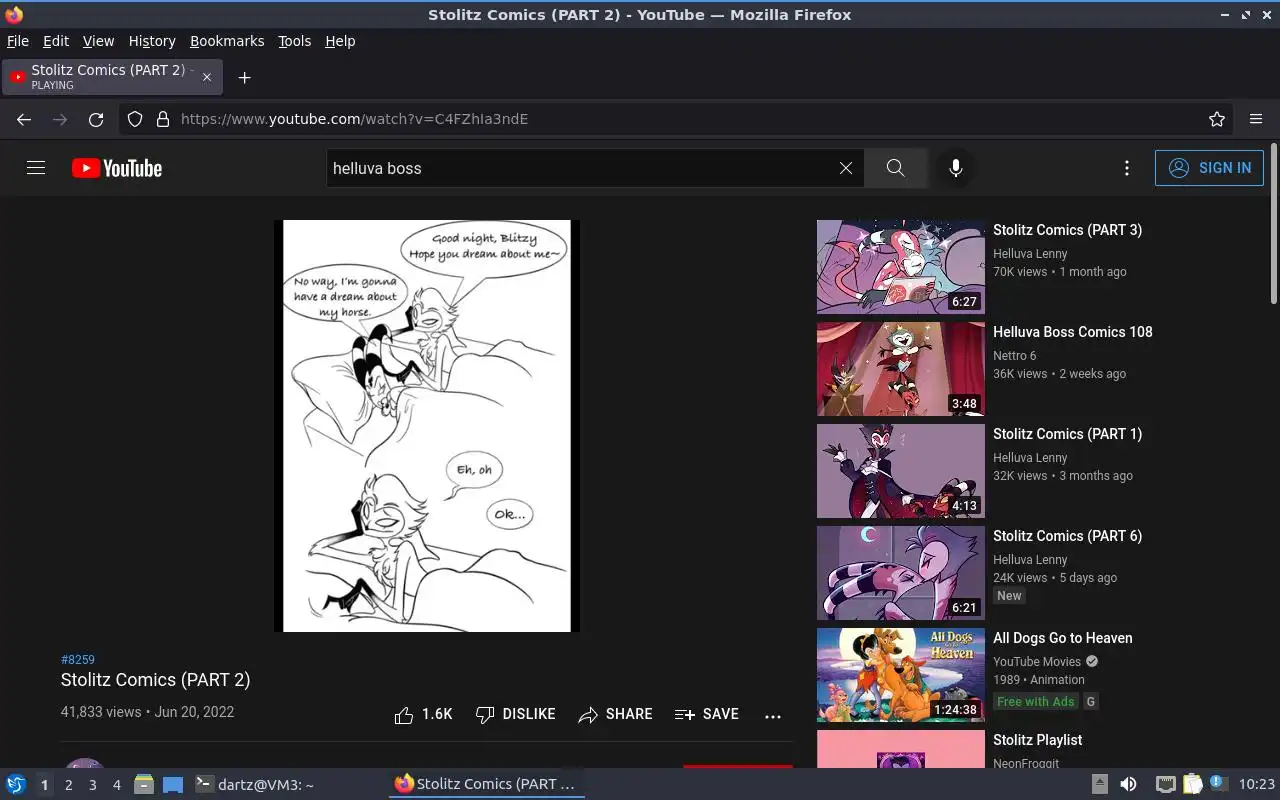Image resolution: width=1280 pixels, height=800 pixels.
Task: Save the video to a playlist
Action: tap(707, 714)
